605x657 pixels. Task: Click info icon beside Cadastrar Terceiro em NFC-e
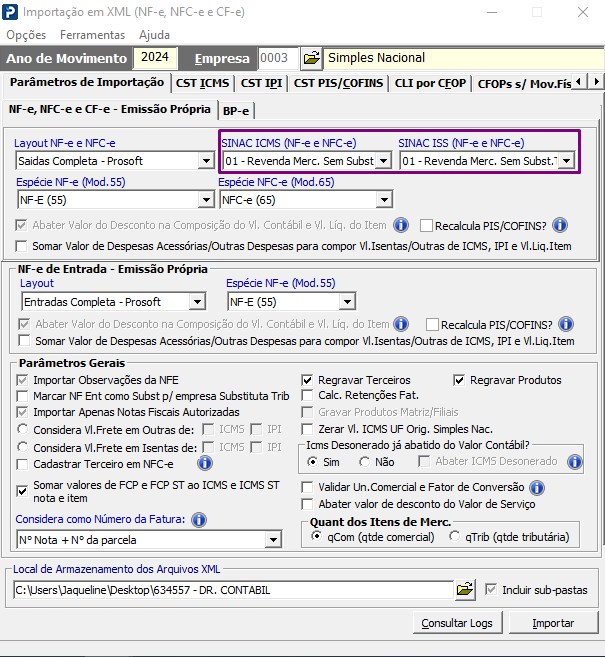(205, 463)
